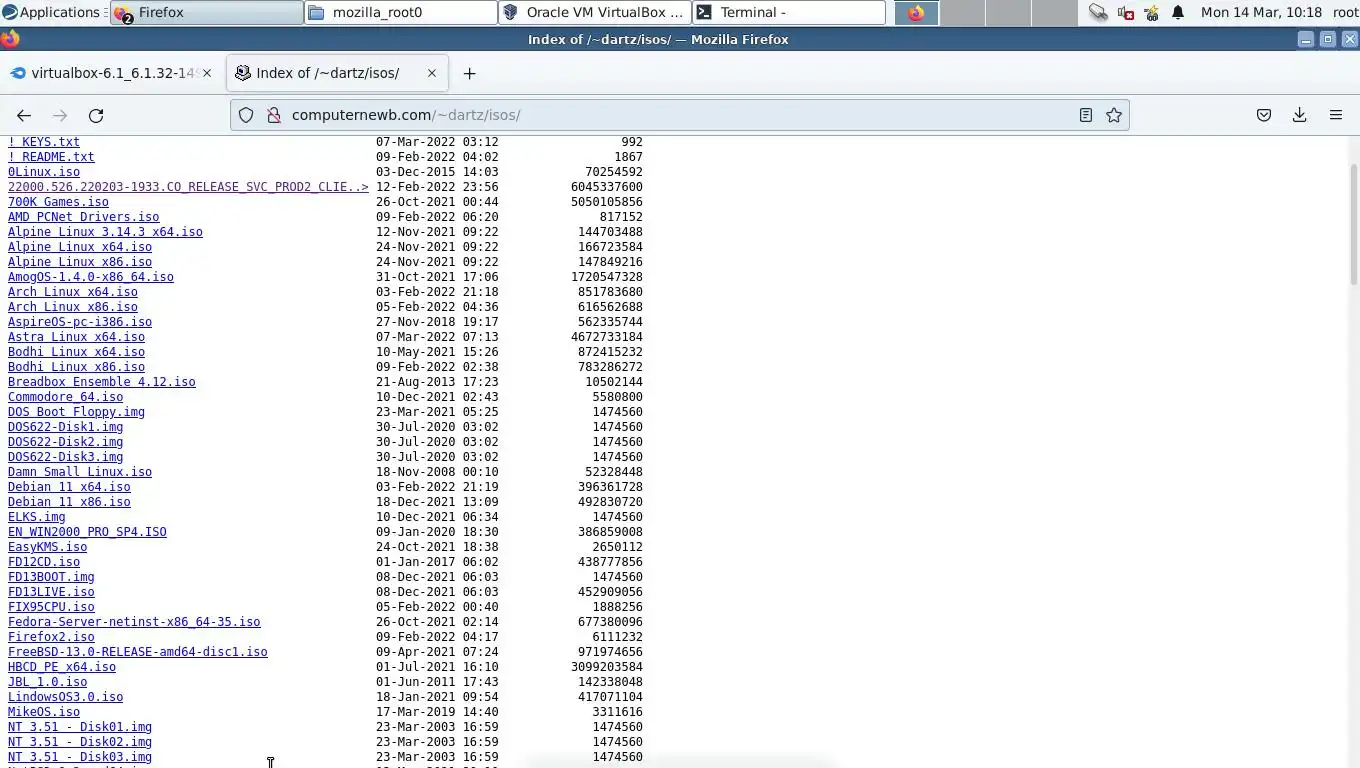Select the 'Index of /~dartz/isos/' tab
Screen dimensions: 1360x768
coord(337,73)
